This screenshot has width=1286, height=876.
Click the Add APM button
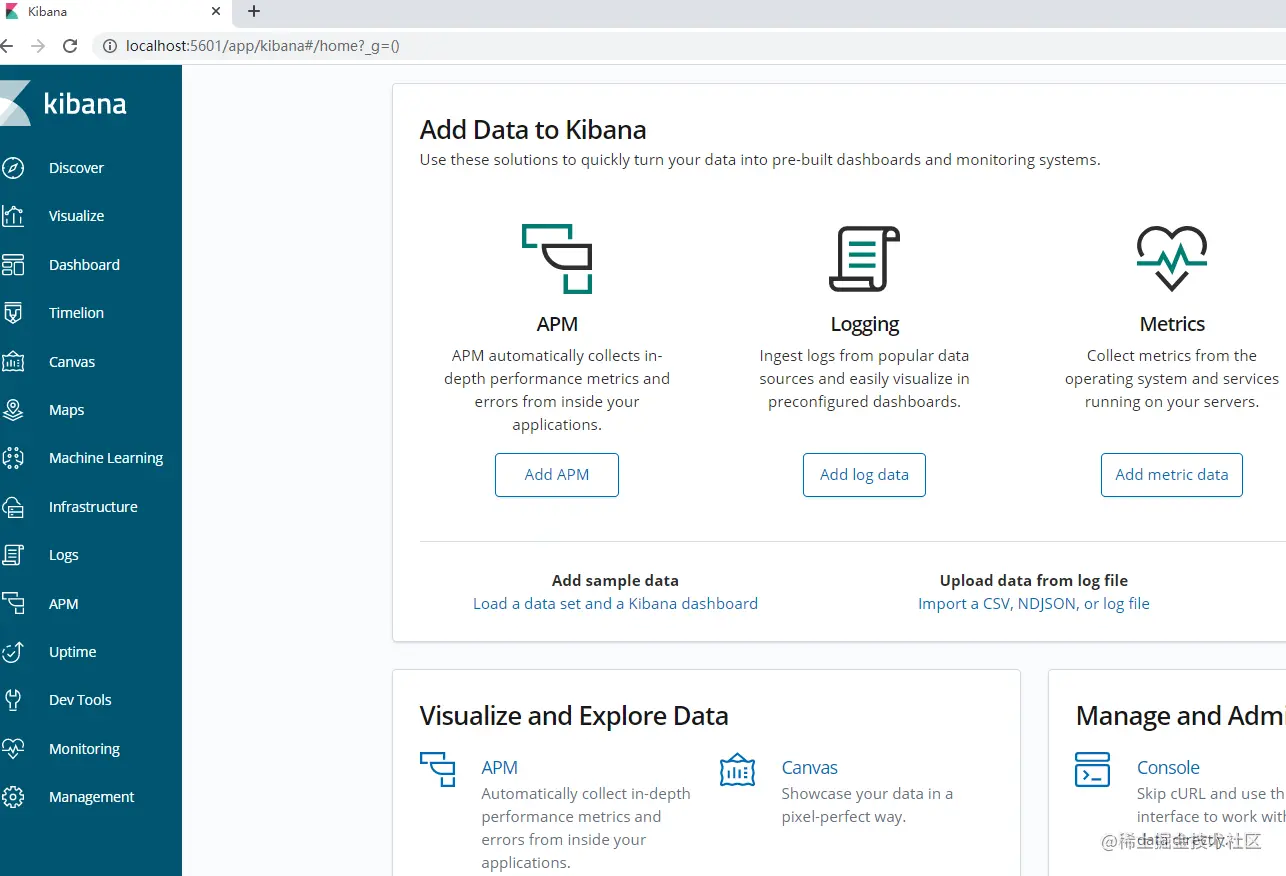pos(557,475)
